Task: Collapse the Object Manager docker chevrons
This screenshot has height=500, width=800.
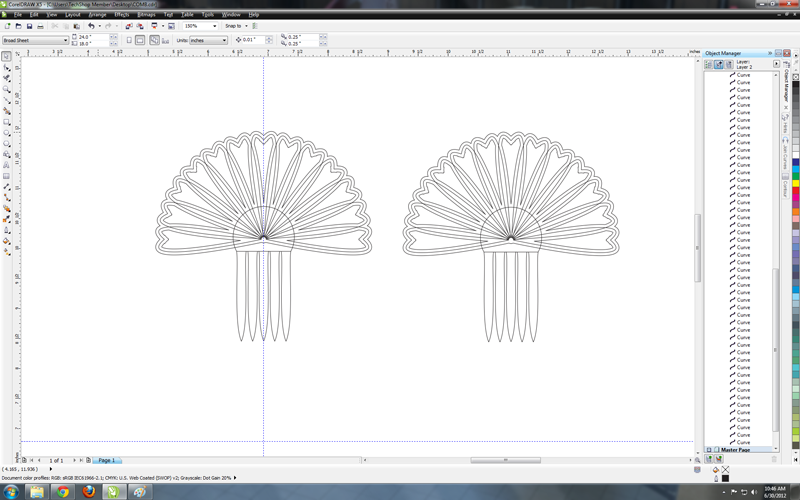Action: (x=770, y=53)
